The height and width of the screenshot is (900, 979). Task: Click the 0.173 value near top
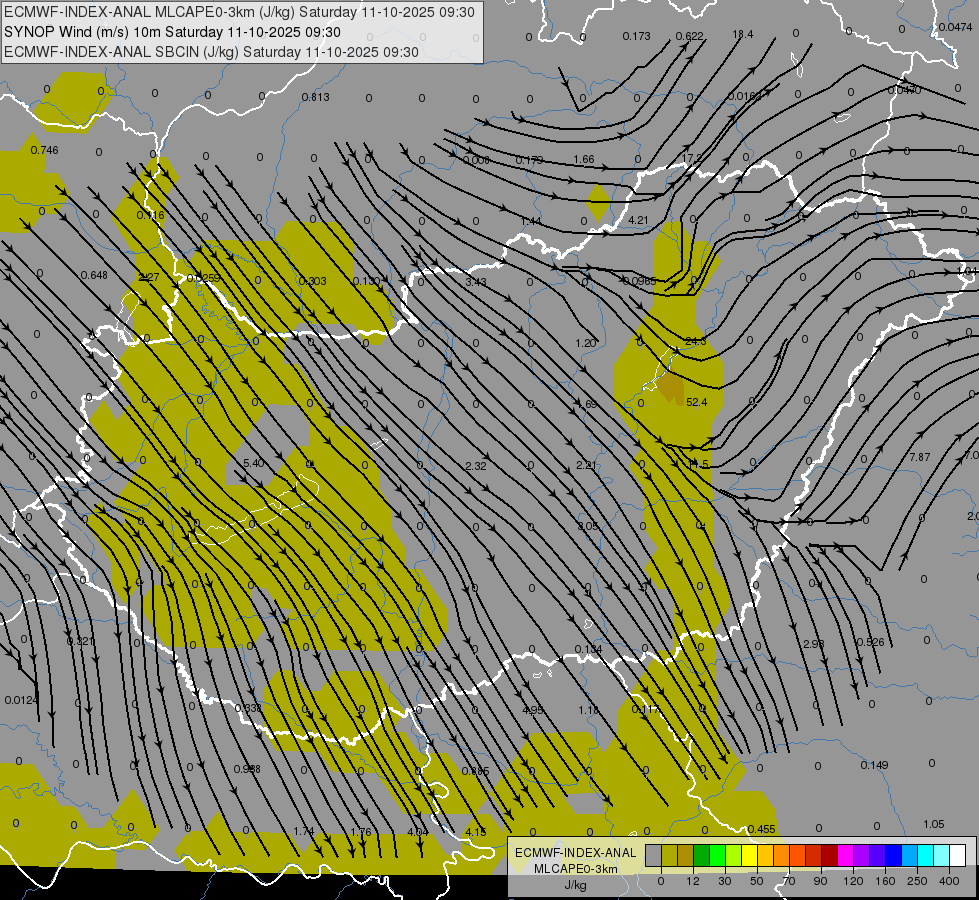636,36
